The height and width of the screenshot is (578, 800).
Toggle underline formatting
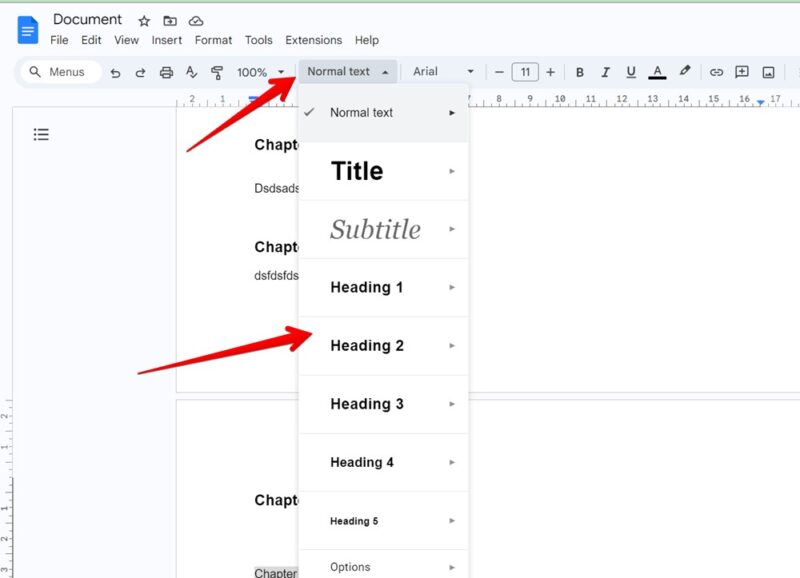pos(631,71)
